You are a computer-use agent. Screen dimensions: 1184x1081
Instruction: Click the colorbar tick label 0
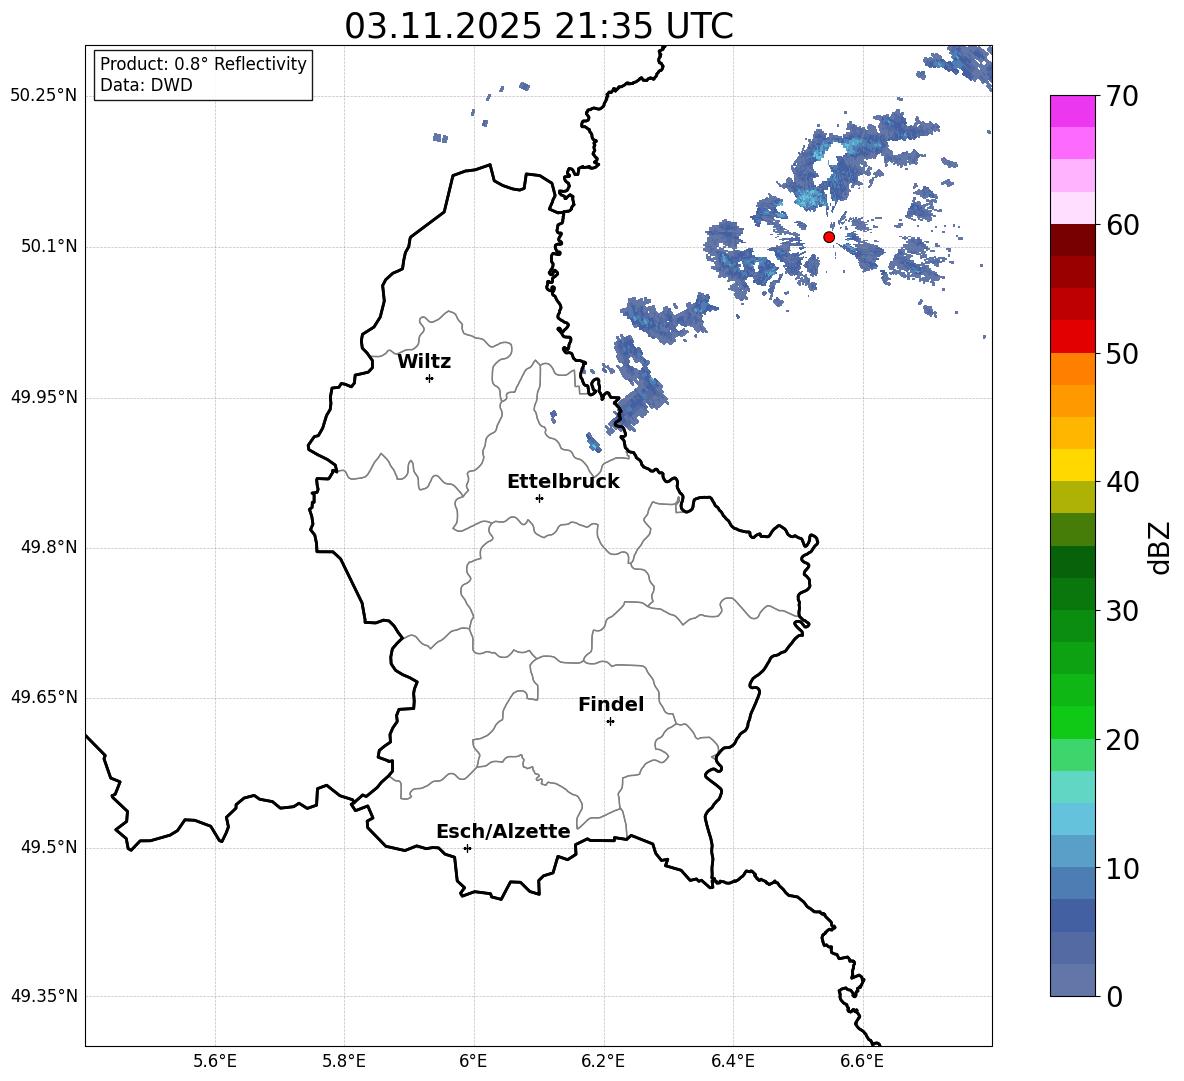[1115, 996]
